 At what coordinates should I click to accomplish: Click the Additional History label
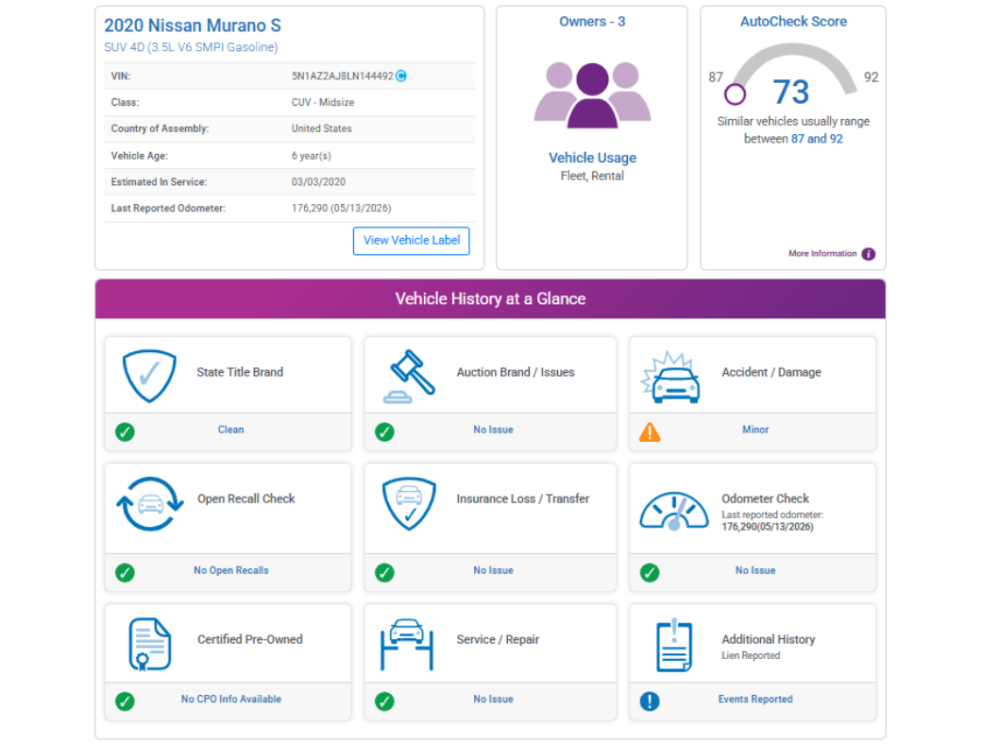click(x=768, y=639)
